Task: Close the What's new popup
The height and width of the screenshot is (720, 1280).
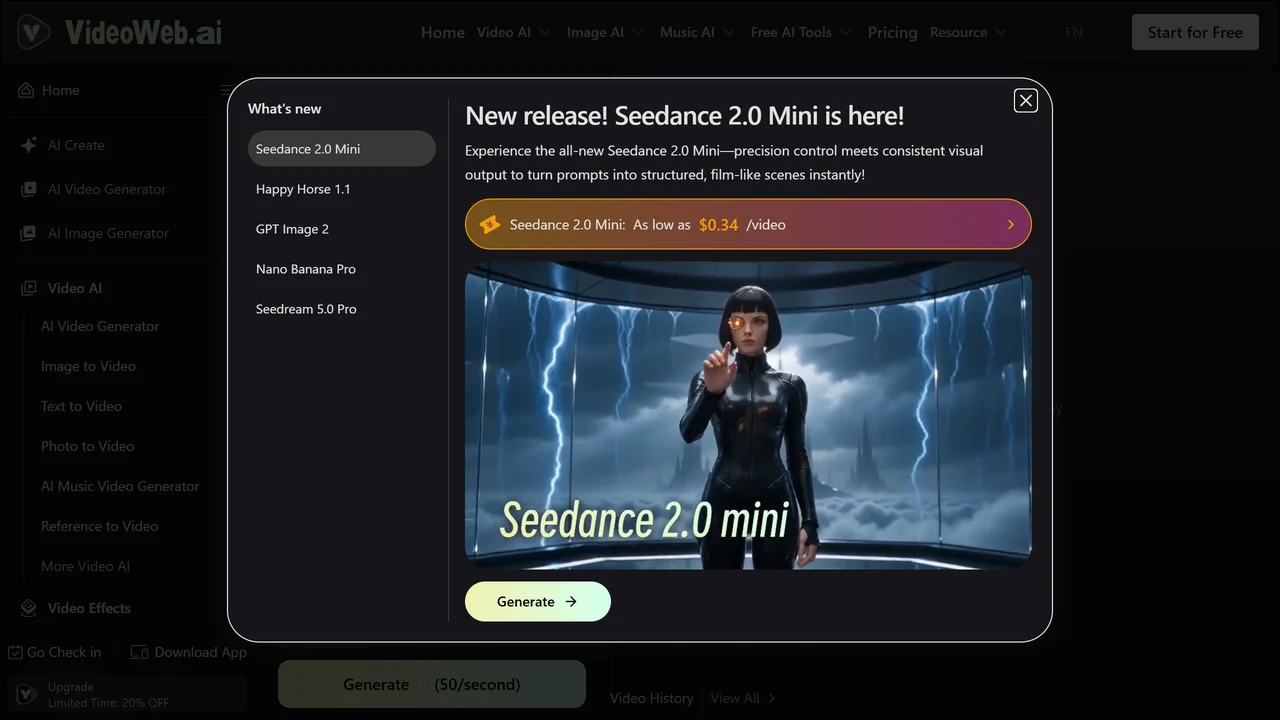Action: (1025, 100)
